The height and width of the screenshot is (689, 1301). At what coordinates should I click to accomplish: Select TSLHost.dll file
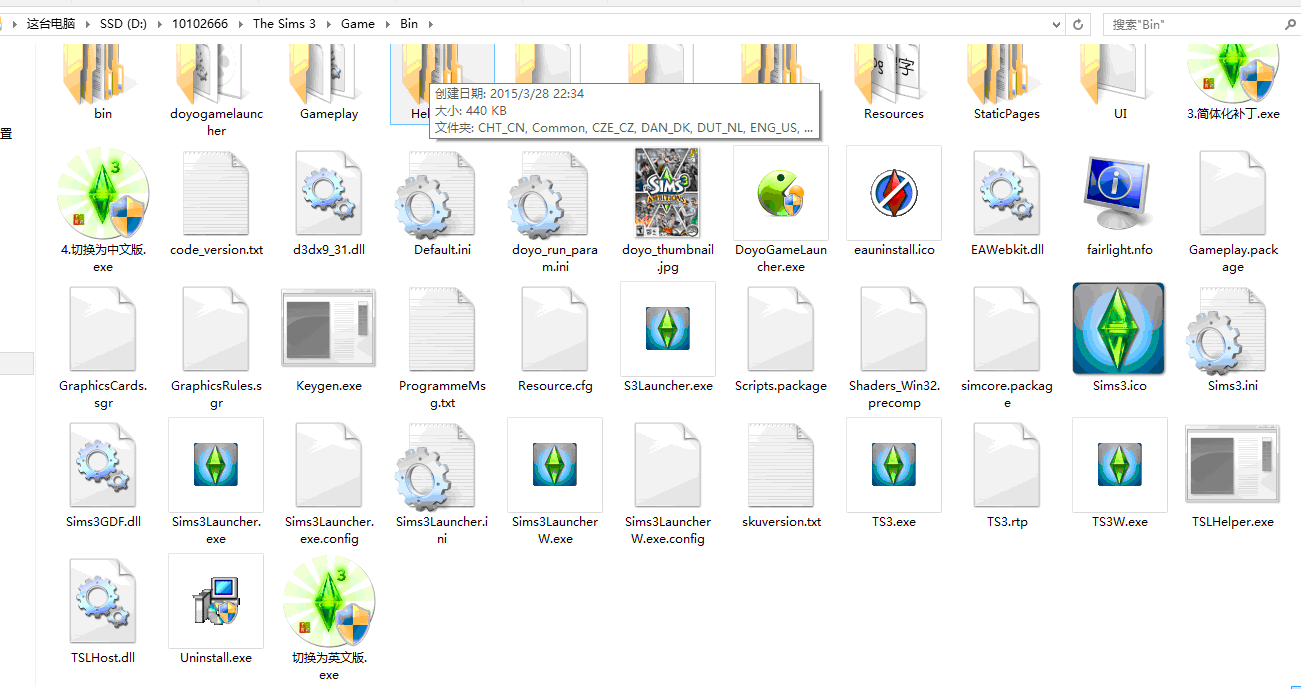click(103, 611)
